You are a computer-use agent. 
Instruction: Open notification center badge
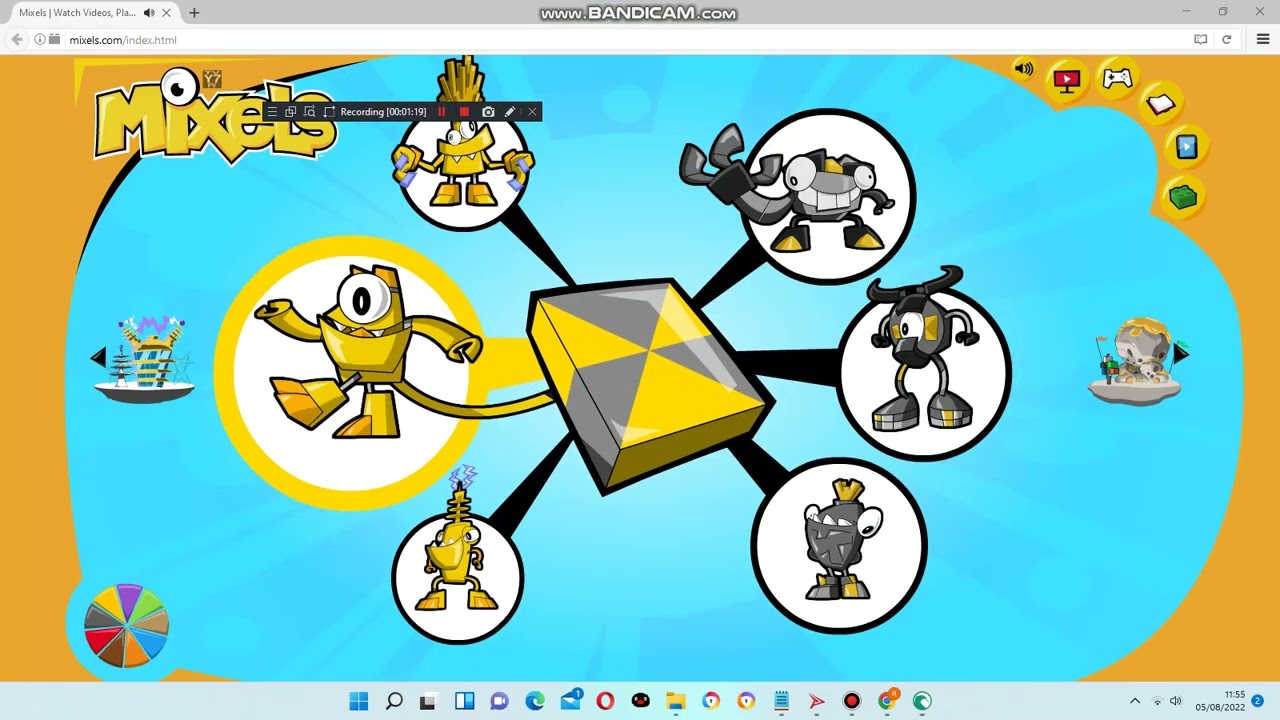pyautogui.click(x=1257, y=701)
